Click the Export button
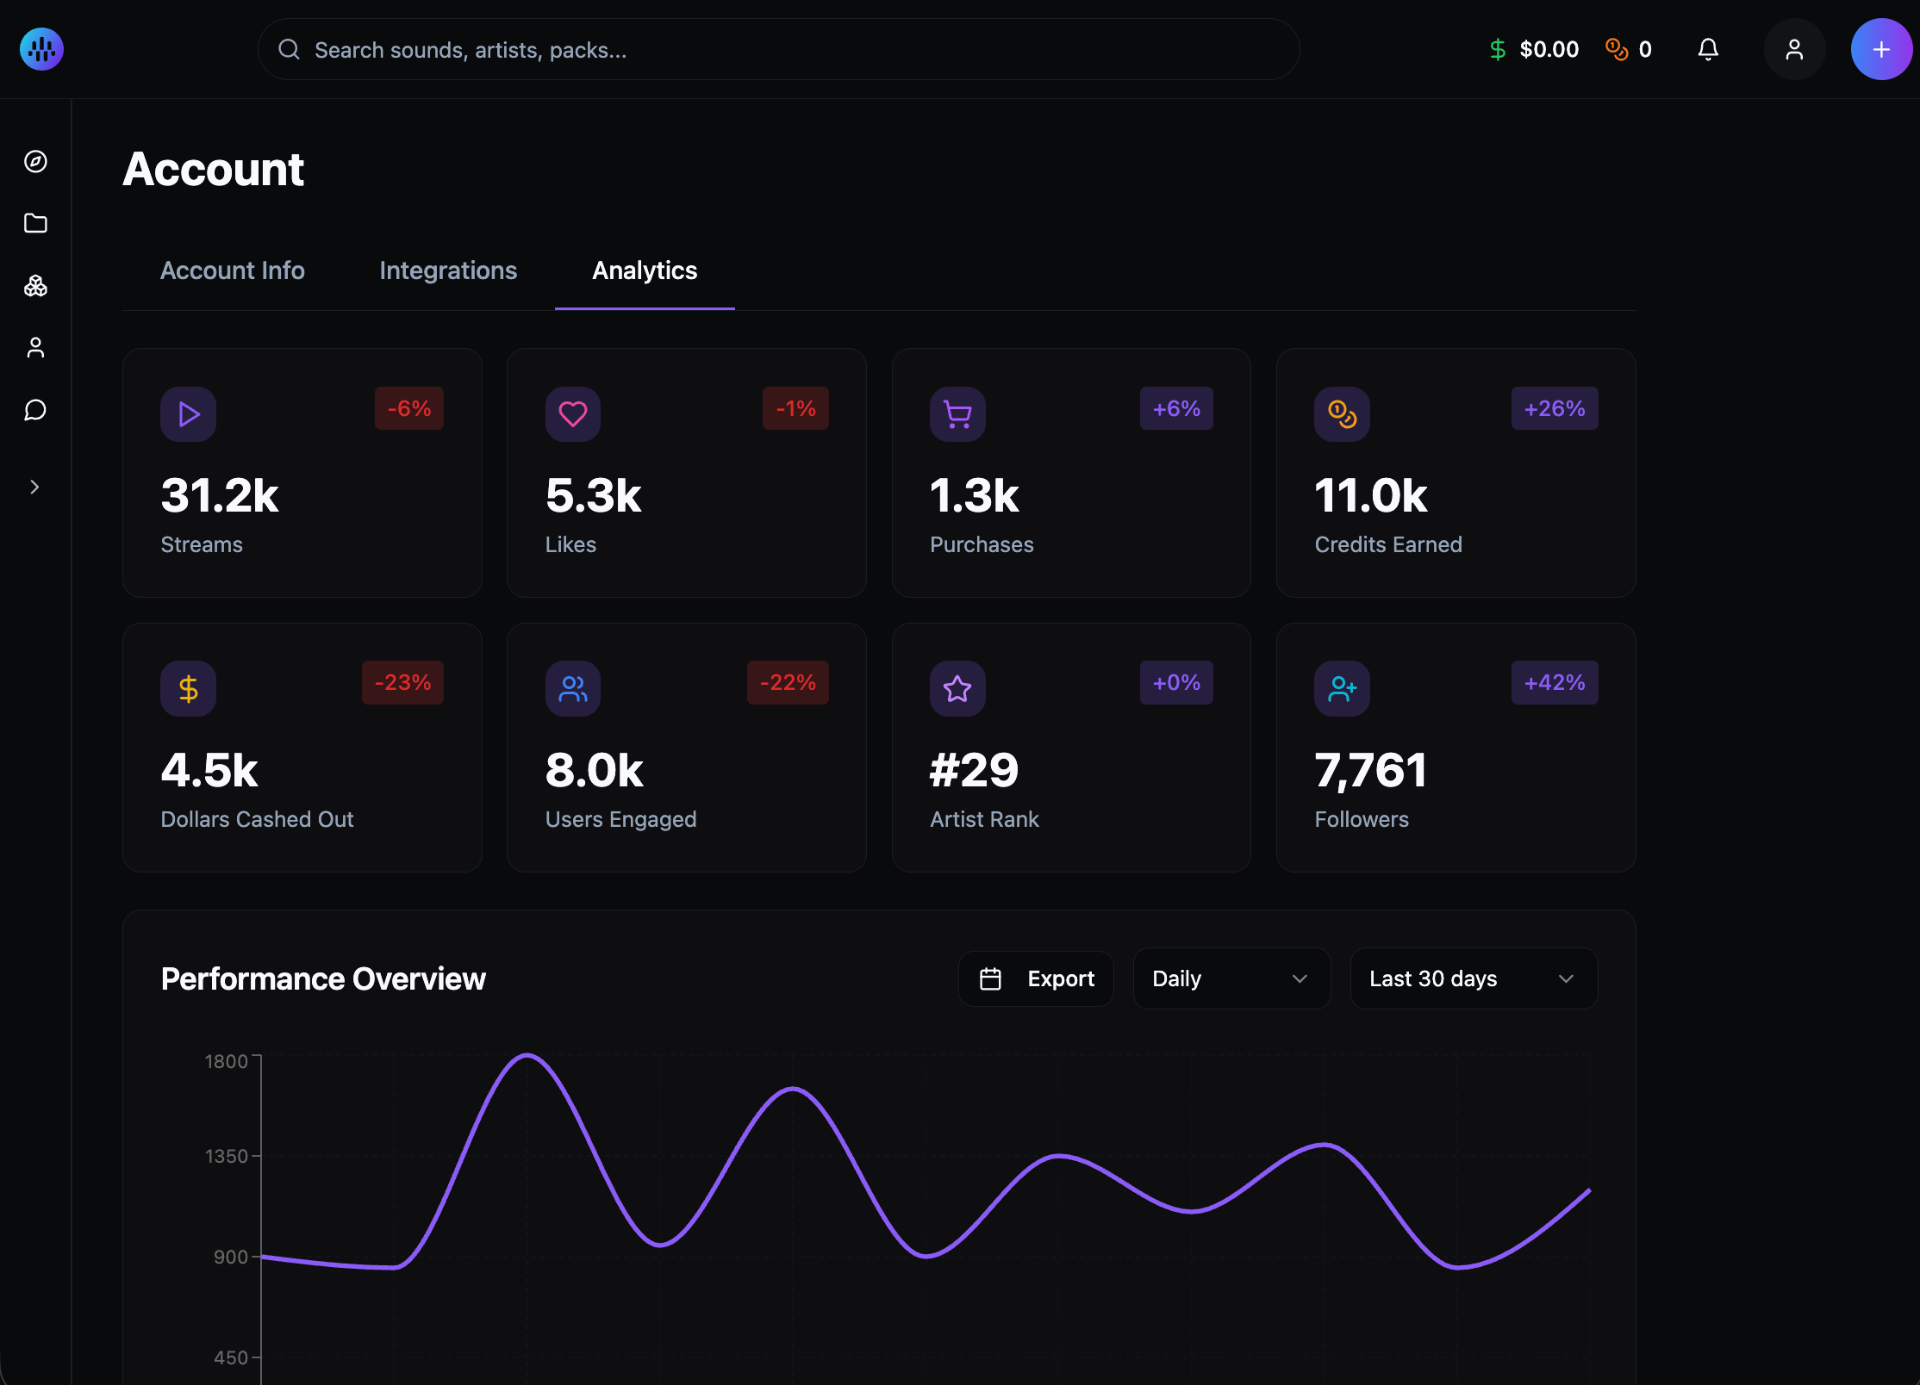 (x=1036, y=979)
